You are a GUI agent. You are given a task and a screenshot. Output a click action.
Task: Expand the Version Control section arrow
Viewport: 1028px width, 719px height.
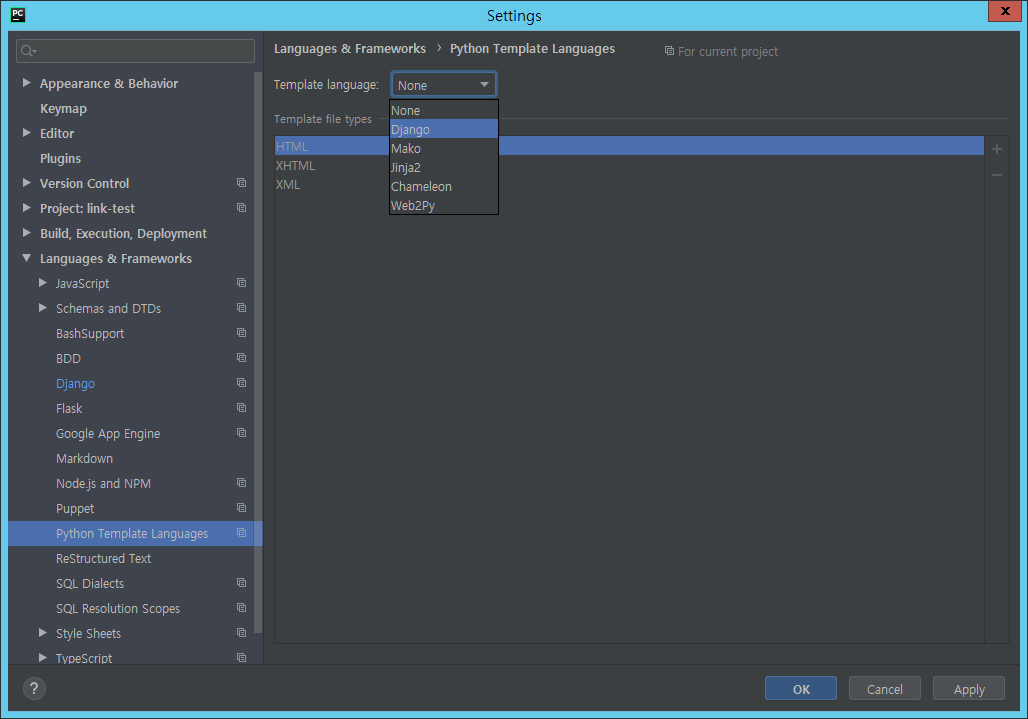click(x=27, y=183)
